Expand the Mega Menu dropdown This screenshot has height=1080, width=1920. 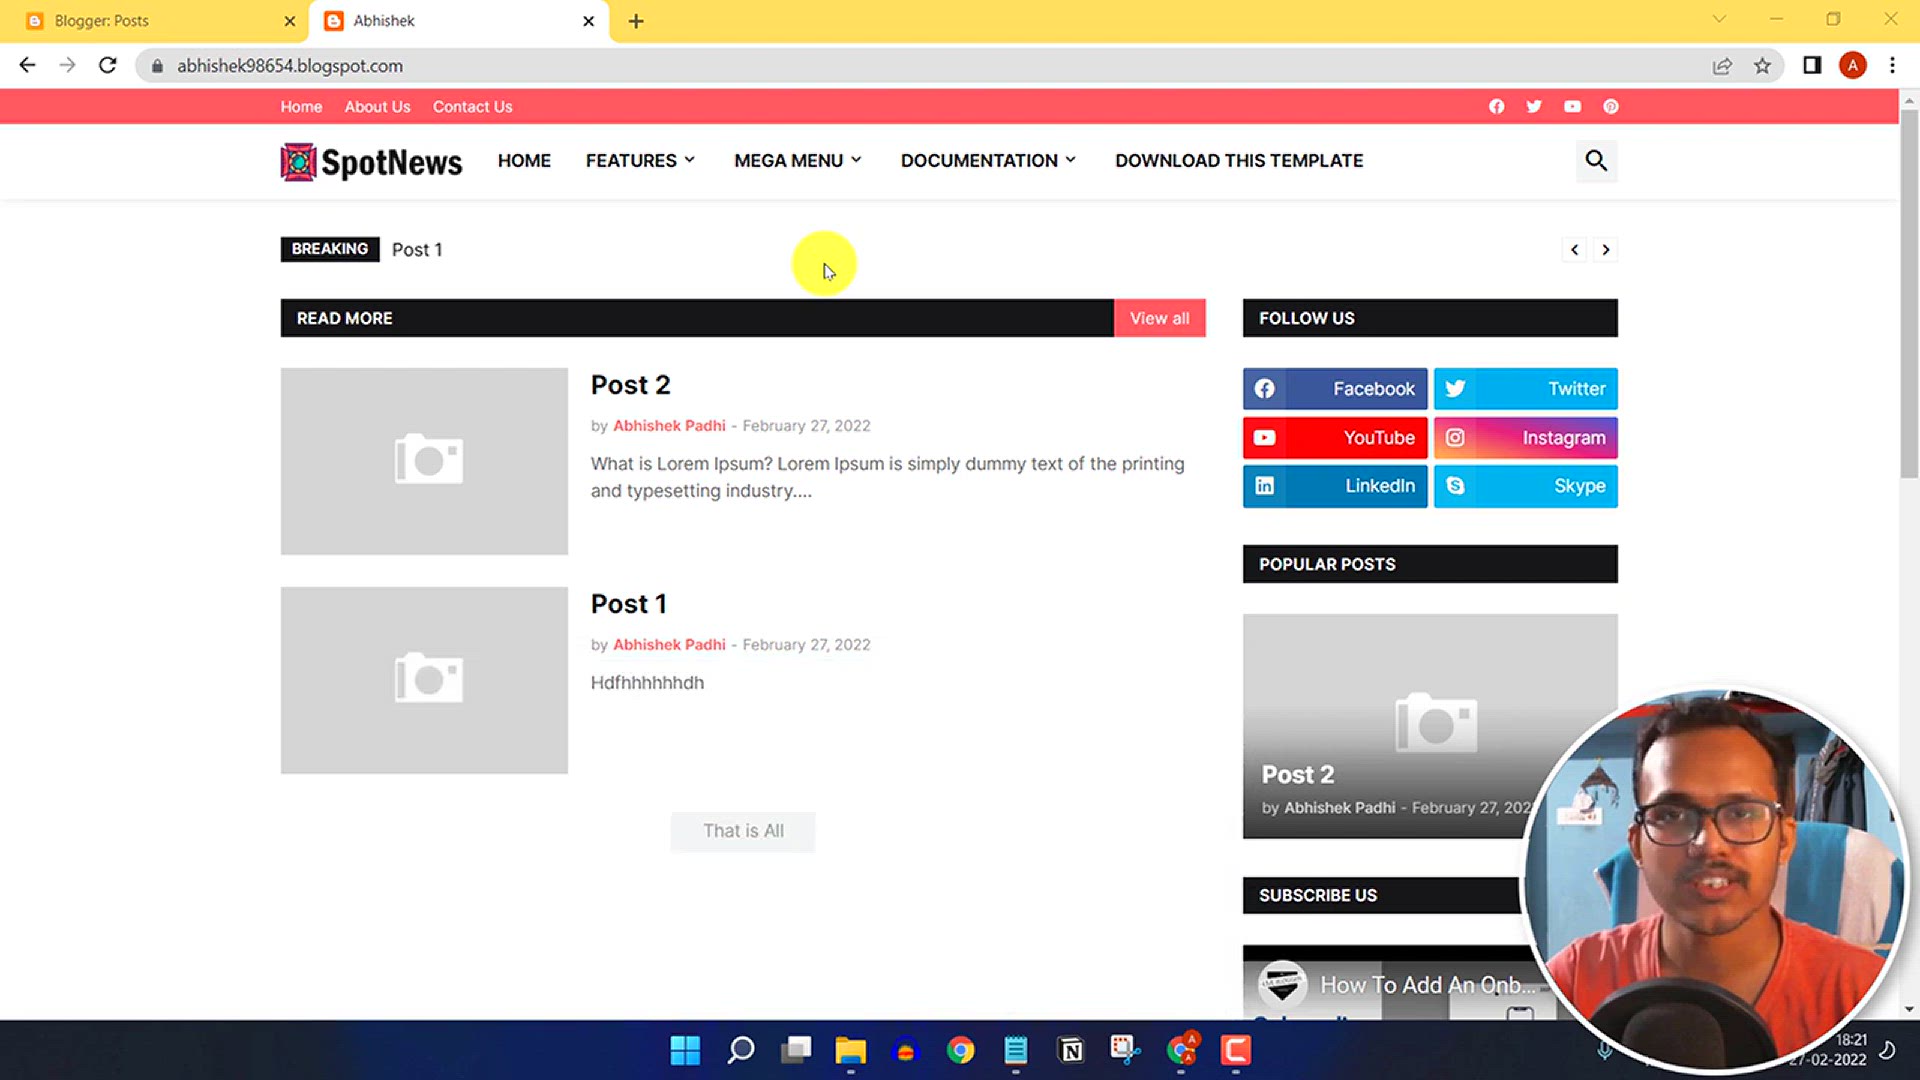[798, 161]
